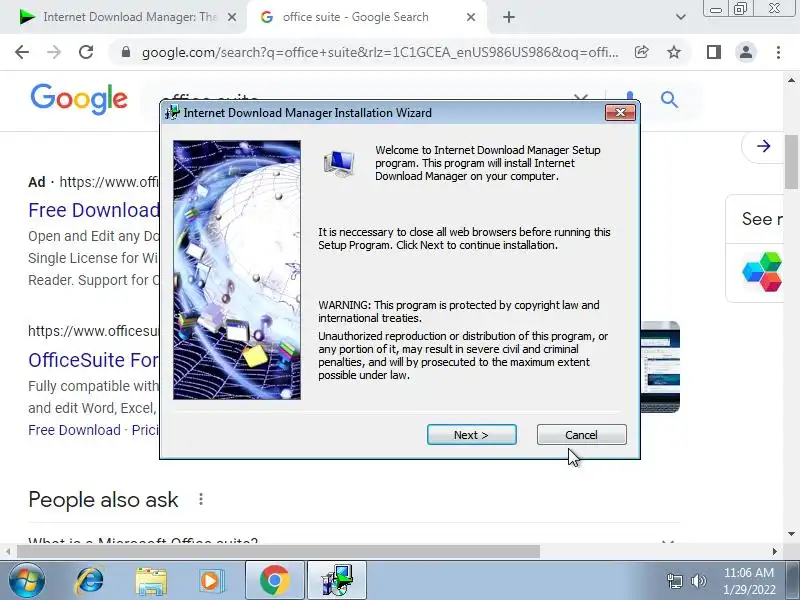
Task: Click the horizontal scrollbar thumb
Action: click(x=278, y=552)
